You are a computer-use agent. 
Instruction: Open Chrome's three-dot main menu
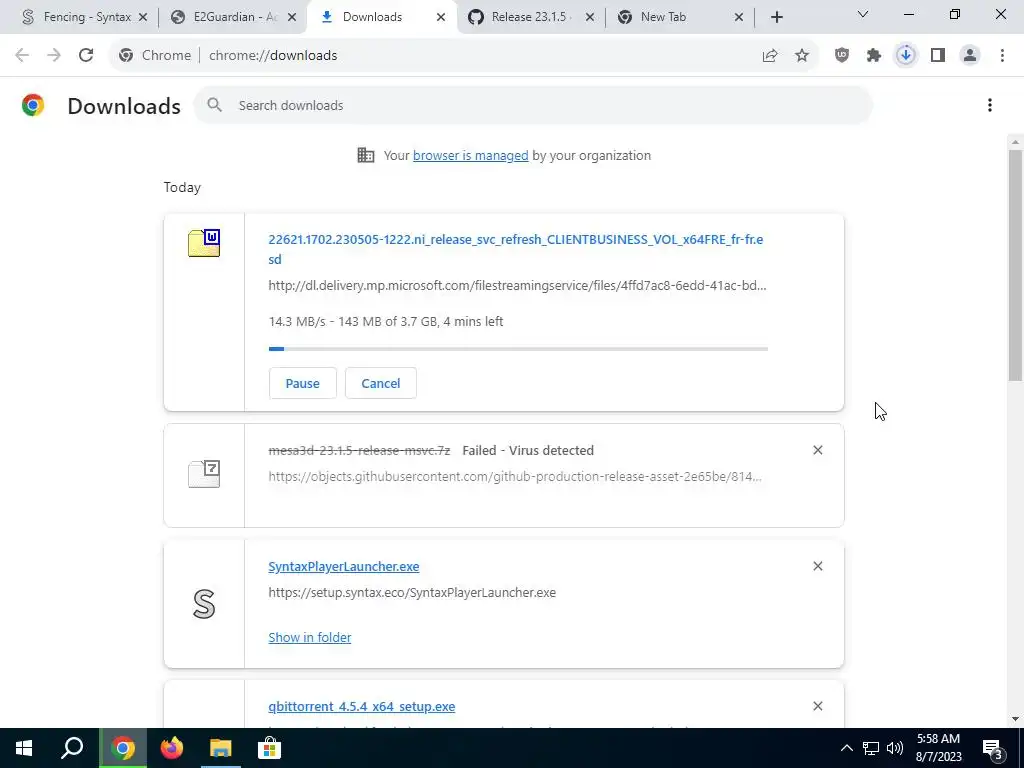coord(1002,56)
